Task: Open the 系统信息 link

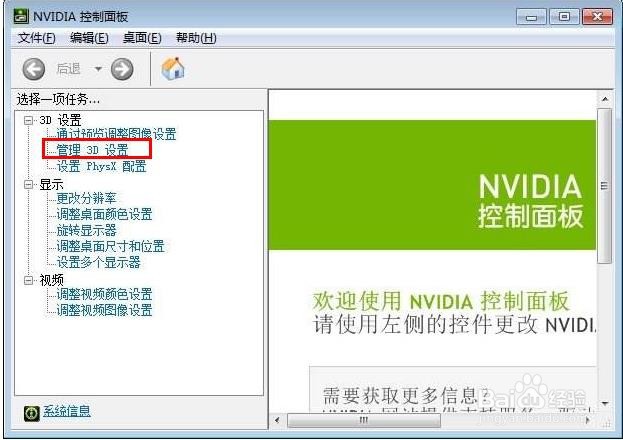Action: coord(67,411)
